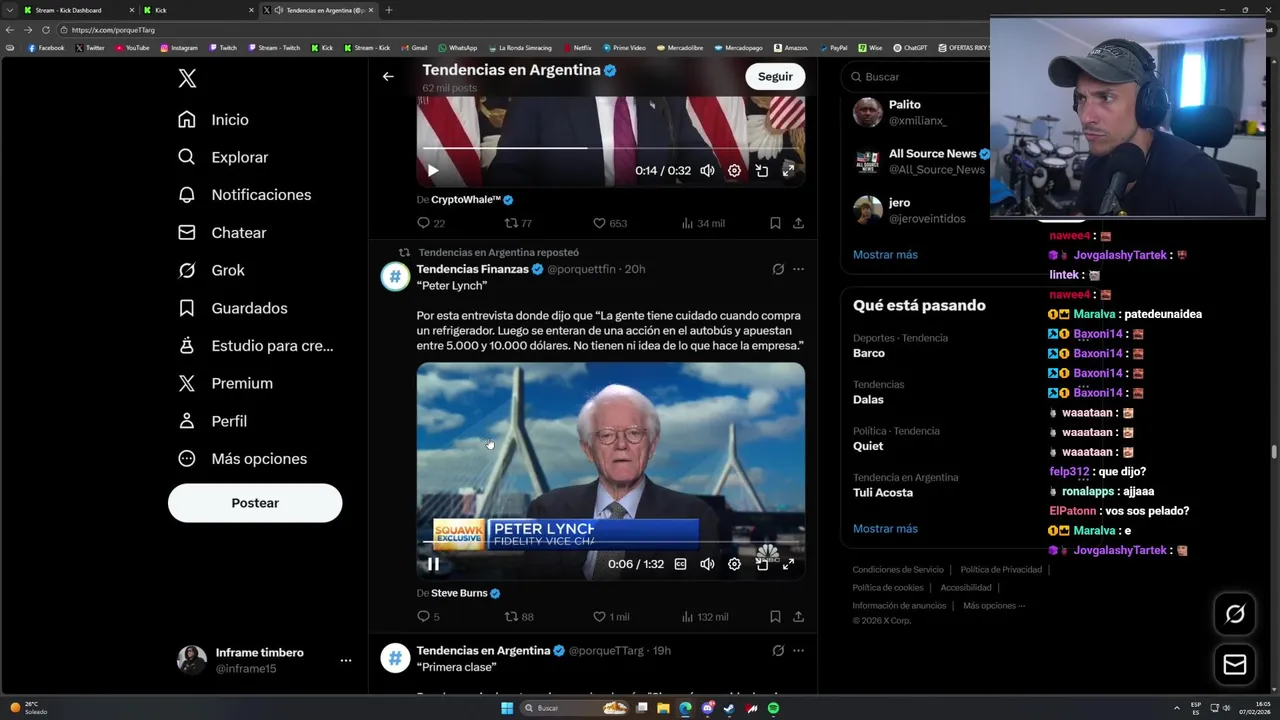Viewport: 1280px width, 720px height.
Task: Repost the post with 88 reposts
Action: [518, 617]
